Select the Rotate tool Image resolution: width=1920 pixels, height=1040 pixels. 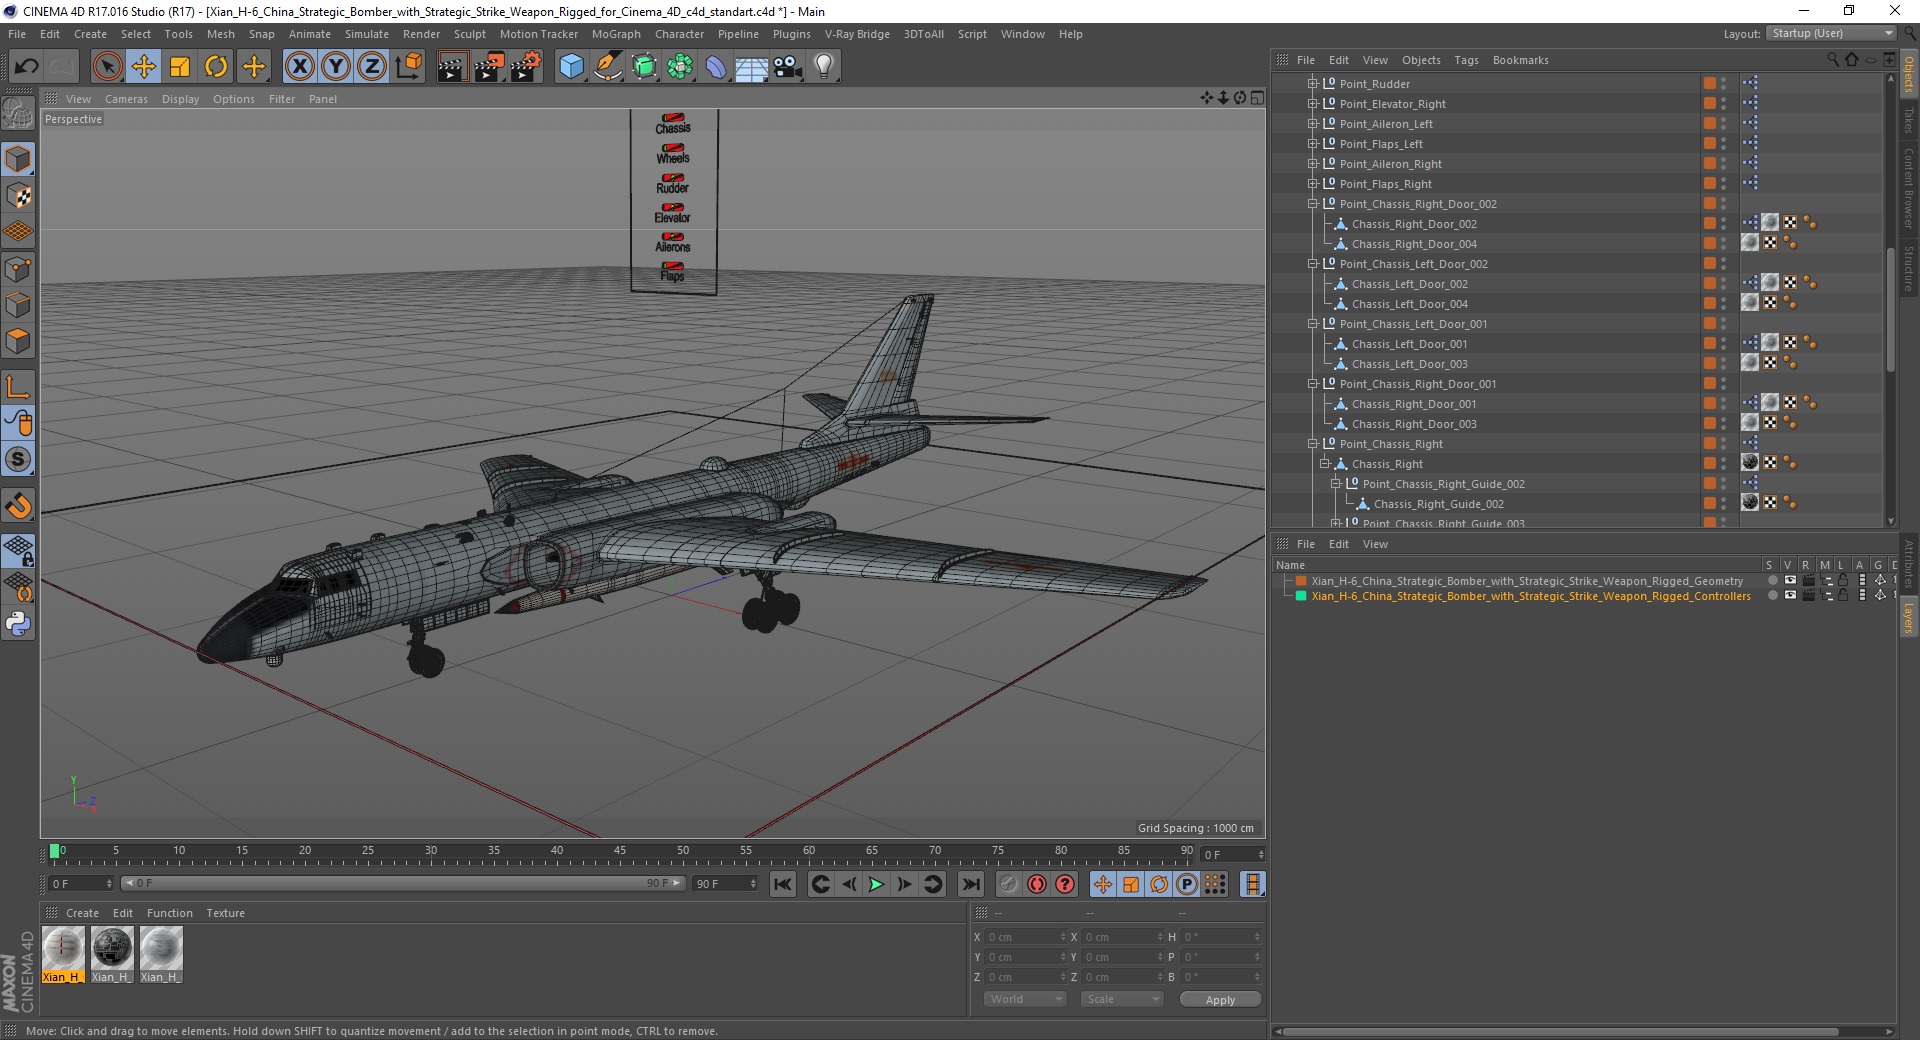coord(216,67)
